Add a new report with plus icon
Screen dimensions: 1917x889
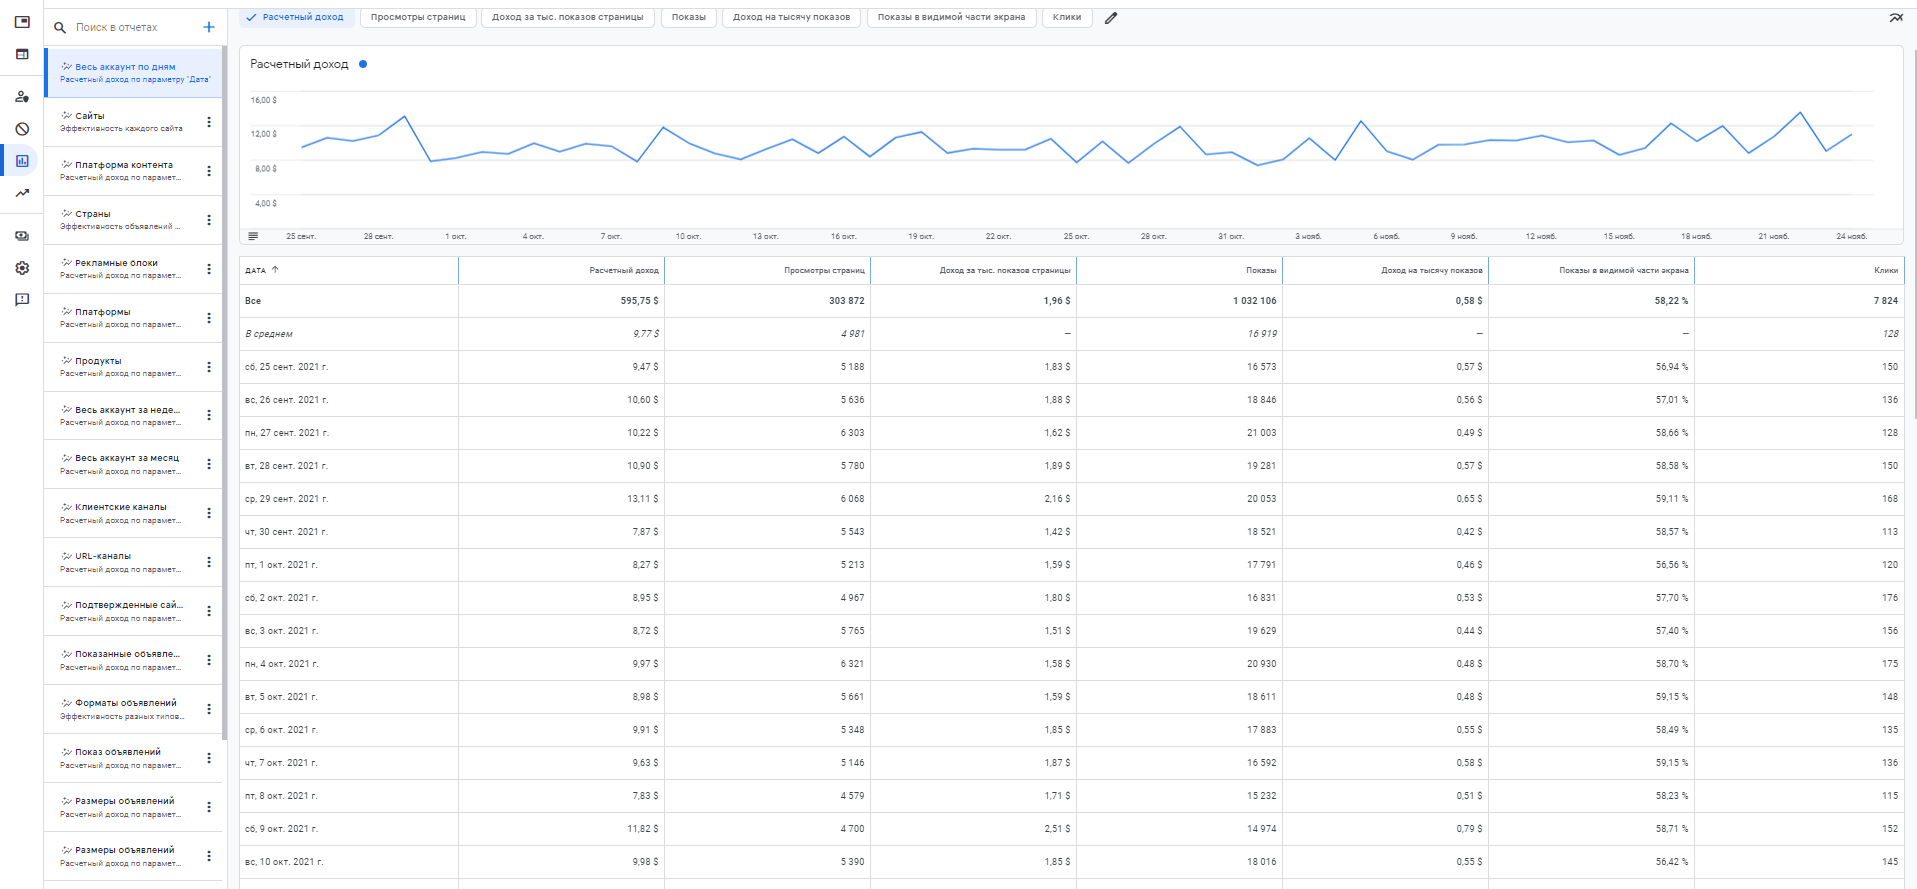click(x=209, y=27)
